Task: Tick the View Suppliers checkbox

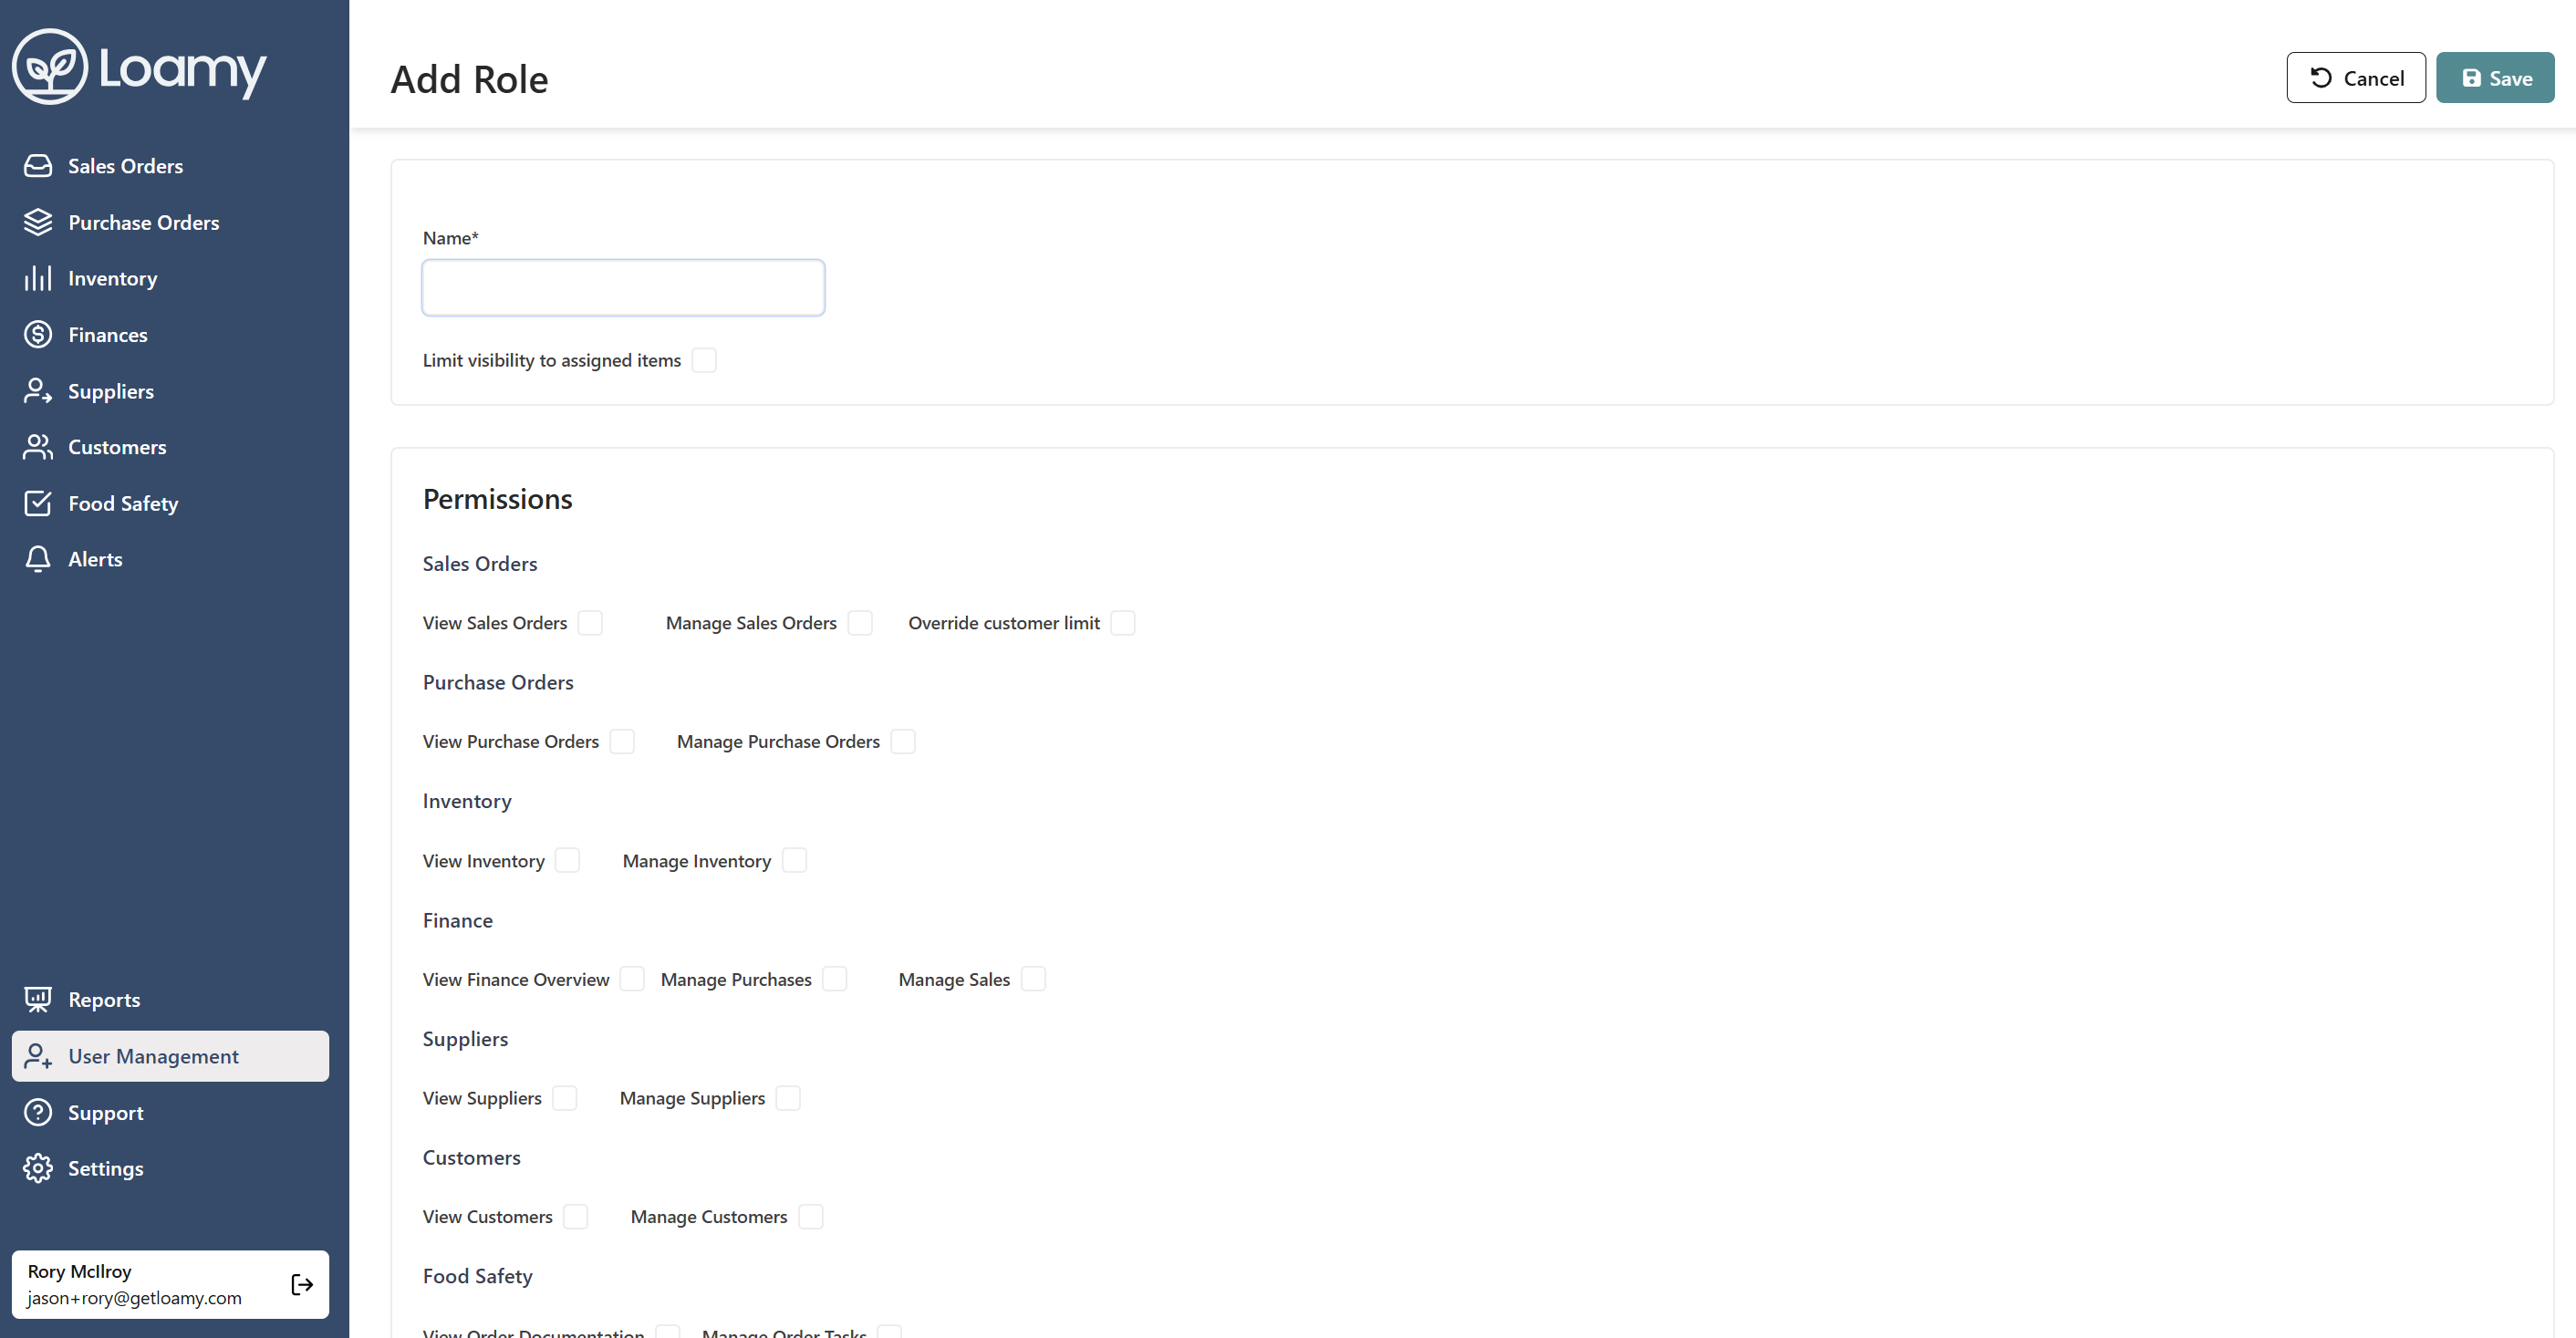Action: pyautogui.click(x=565, y=1098)
